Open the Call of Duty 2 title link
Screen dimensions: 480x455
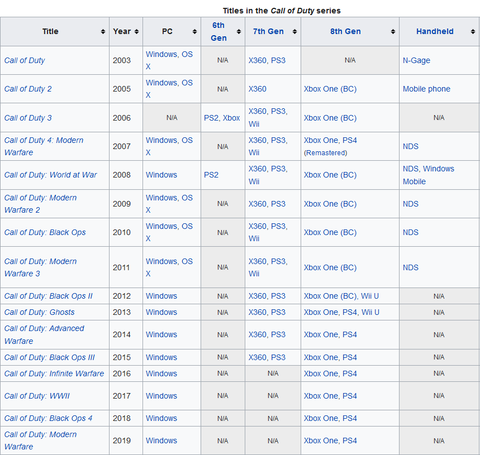28,89
